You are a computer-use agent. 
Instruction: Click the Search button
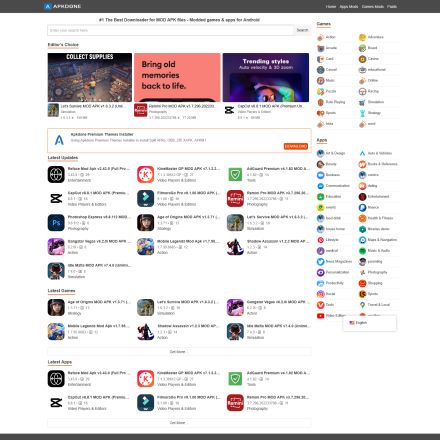(302, 30)
